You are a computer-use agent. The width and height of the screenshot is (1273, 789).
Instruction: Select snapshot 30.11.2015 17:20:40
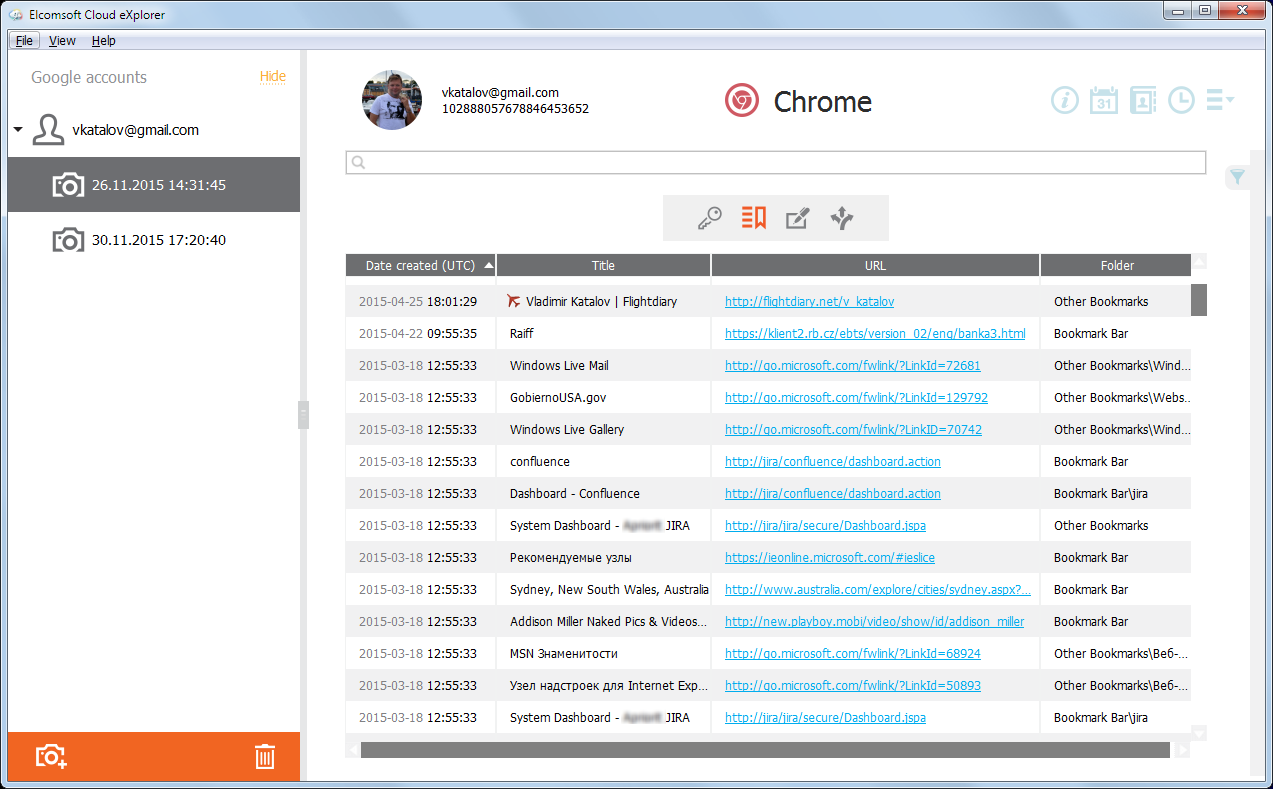pyautogui.click(x=158, y=240)
